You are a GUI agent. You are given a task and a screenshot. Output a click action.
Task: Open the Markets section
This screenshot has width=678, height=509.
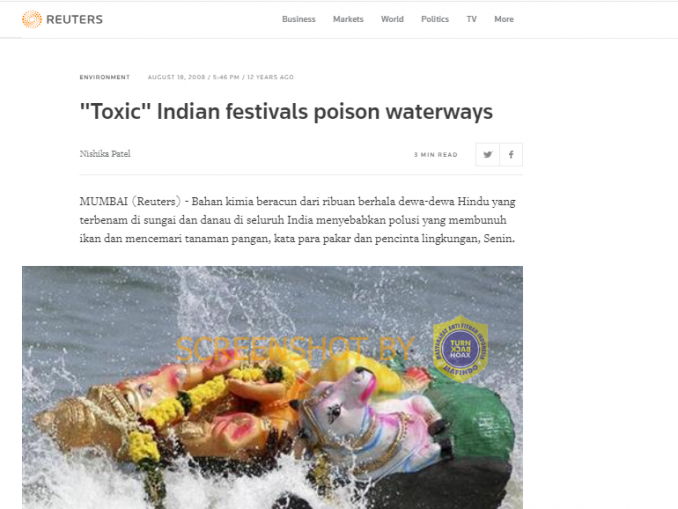pos(348,19)
